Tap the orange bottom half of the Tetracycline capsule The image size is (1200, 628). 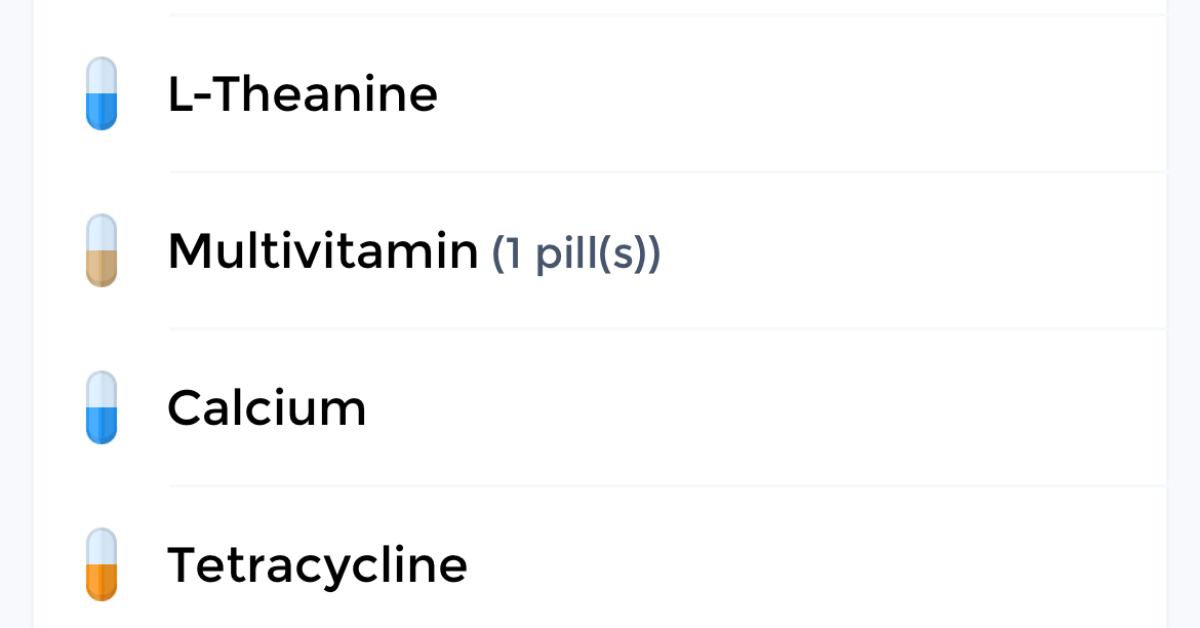click(102, 582)
